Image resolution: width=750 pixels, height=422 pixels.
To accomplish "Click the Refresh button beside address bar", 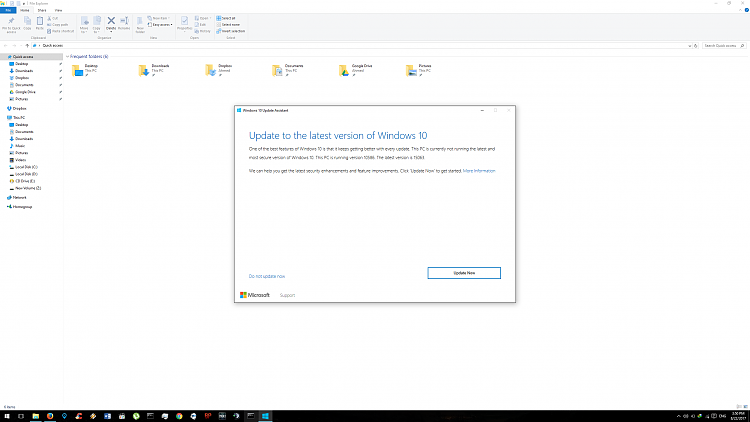I will click(x=695, y=45).
